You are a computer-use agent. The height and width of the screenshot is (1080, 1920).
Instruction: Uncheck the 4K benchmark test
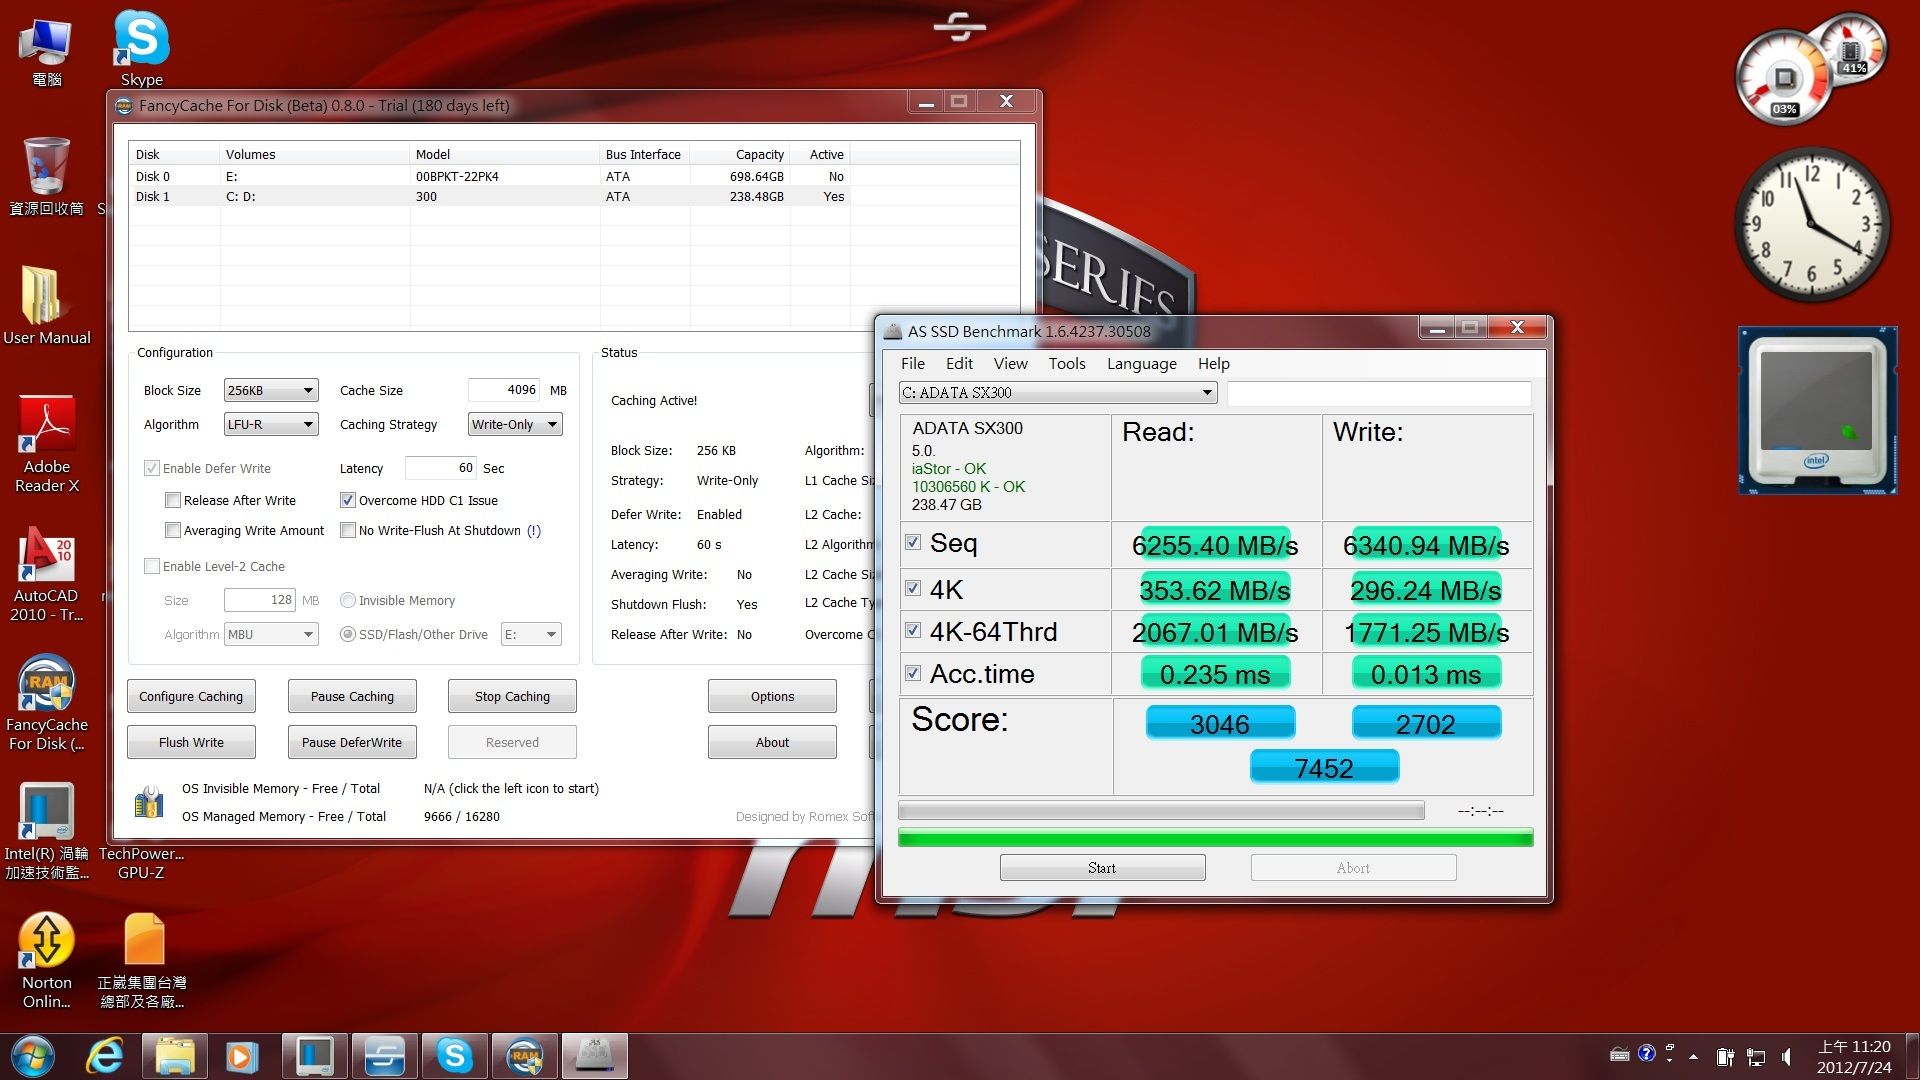[913, 588]
